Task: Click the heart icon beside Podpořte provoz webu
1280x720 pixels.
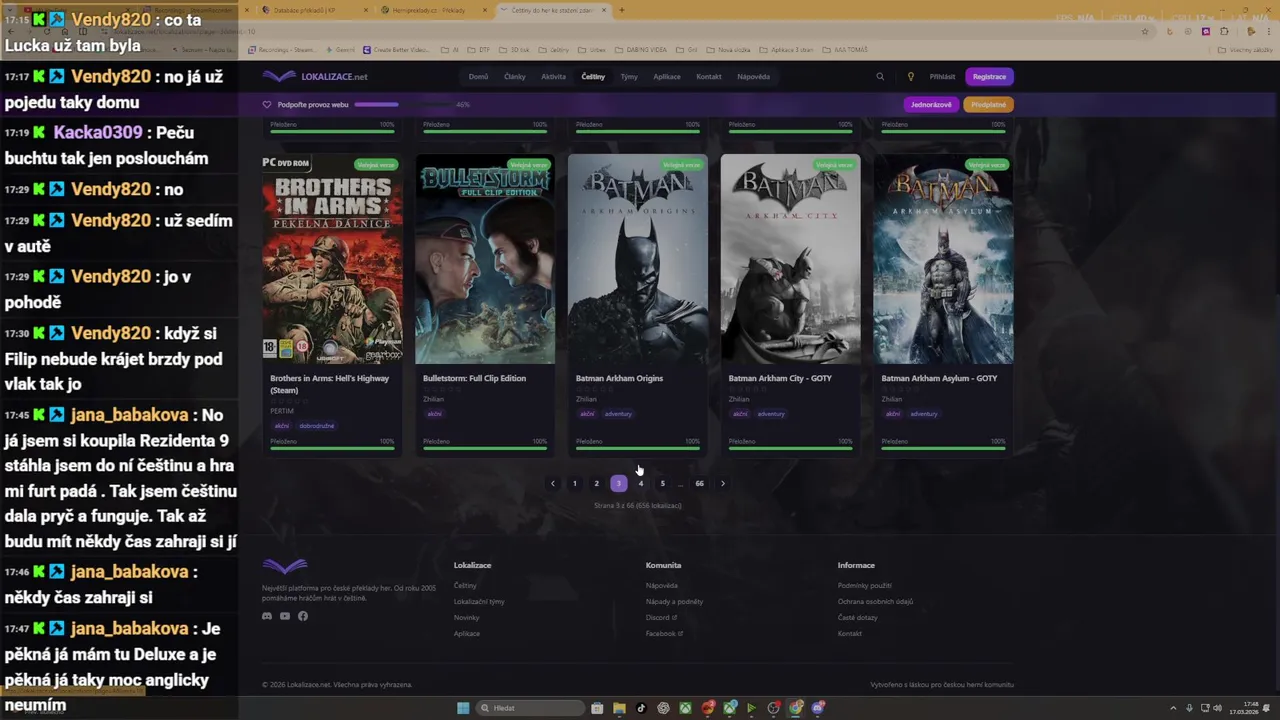Action: click(x=267, y=104)
